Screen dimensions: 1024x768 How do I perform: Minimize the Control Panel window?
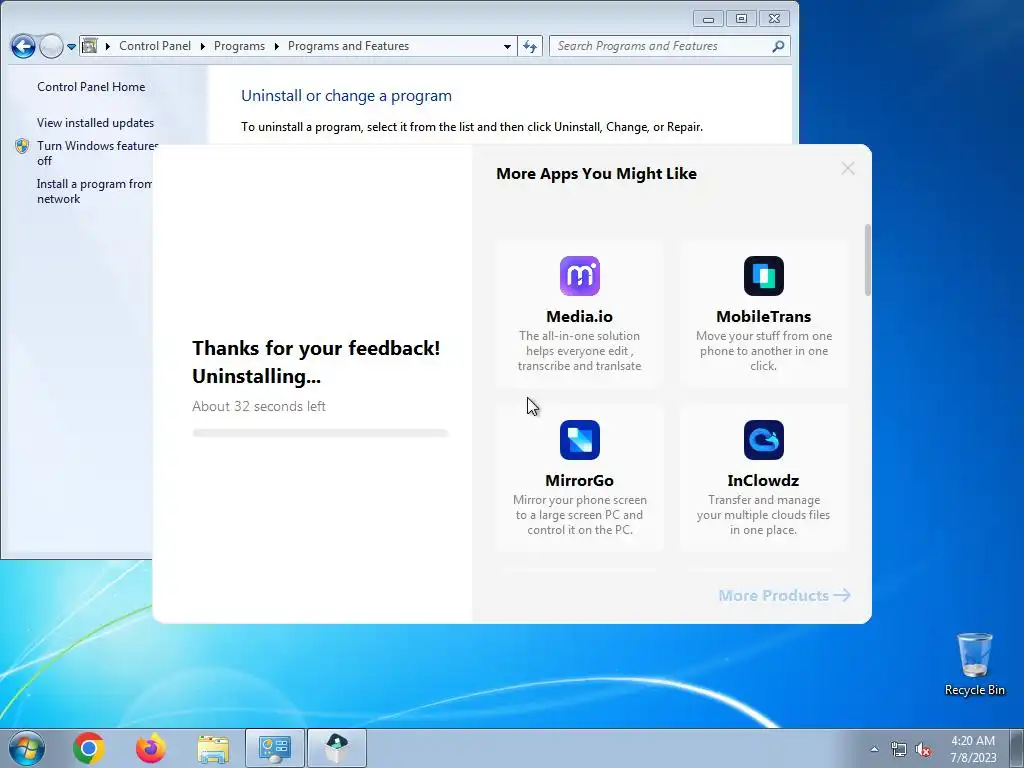coord(708,19)
